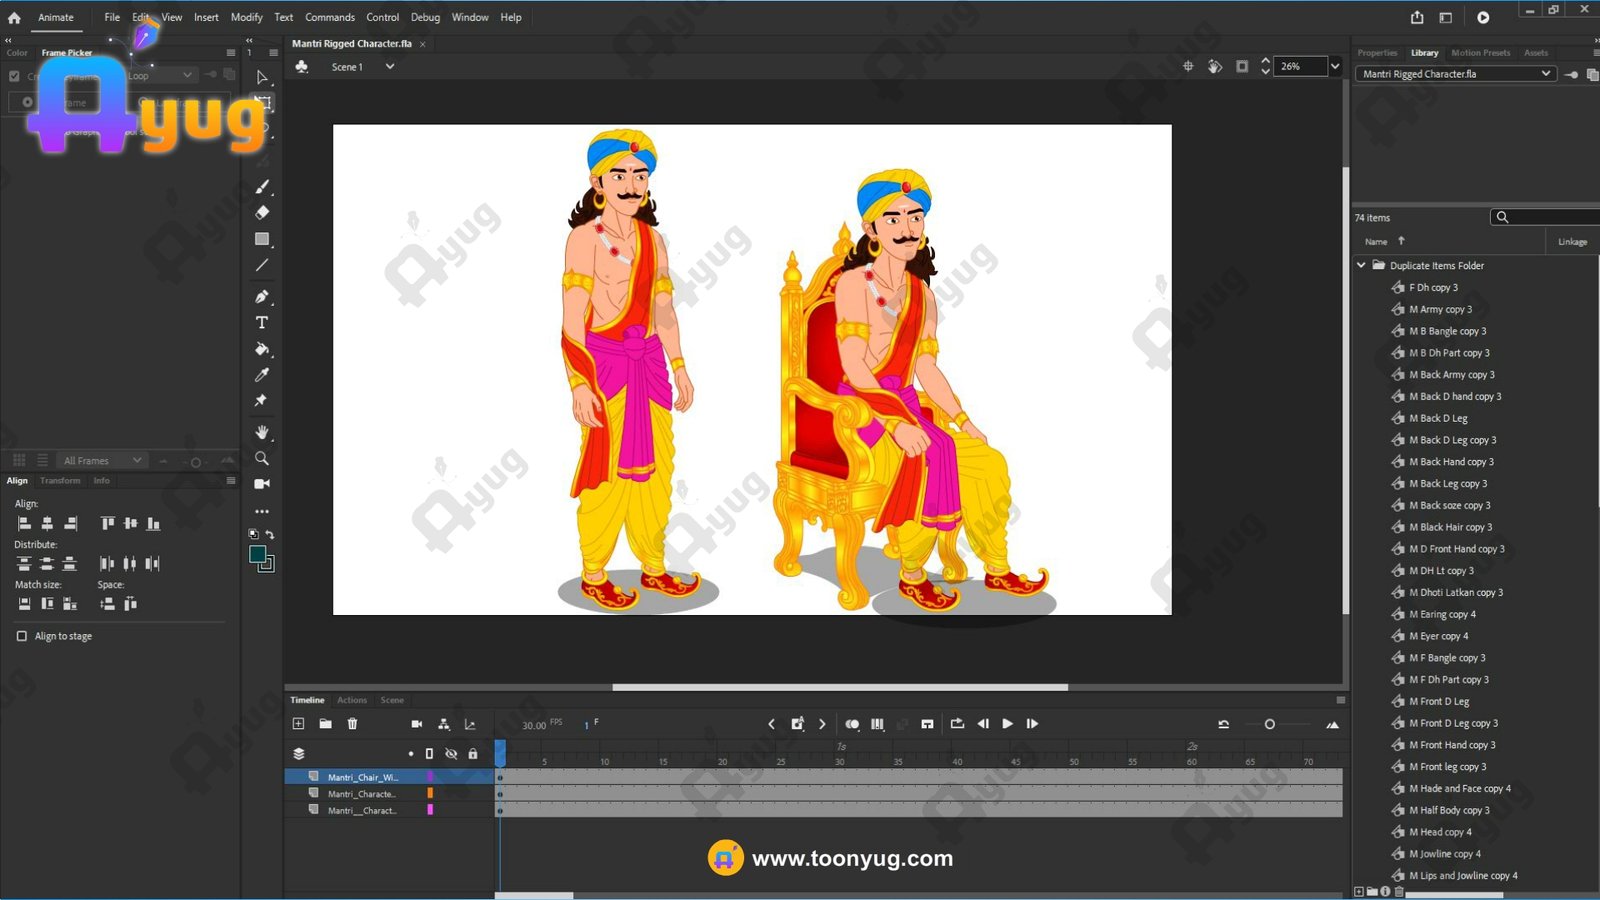Open the File menu

pyautogui.click(x=112, y=17)
